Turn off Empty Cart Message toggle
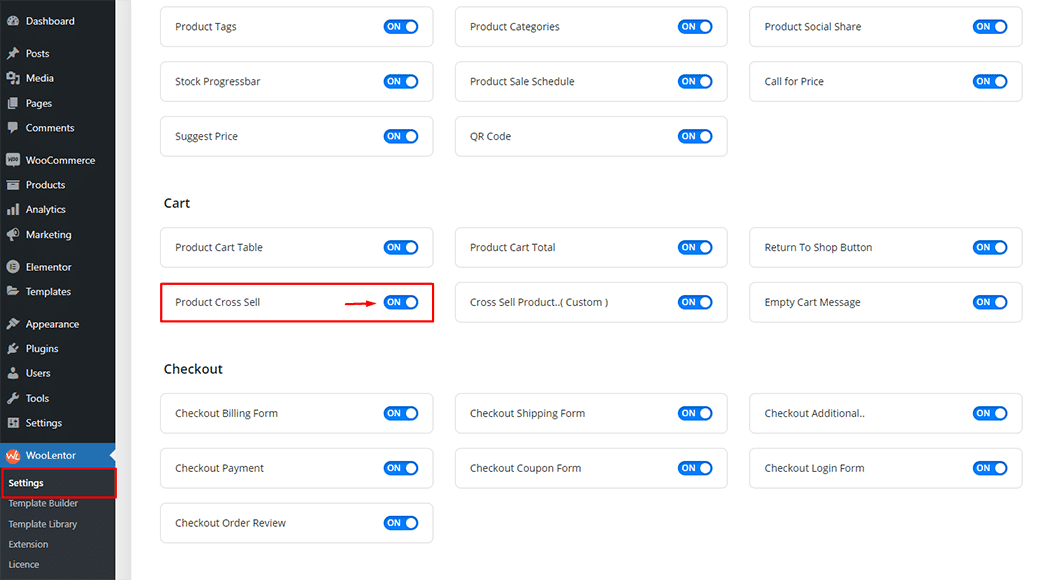The height and width of the screenshot is (580, 1050). [990, 302]
